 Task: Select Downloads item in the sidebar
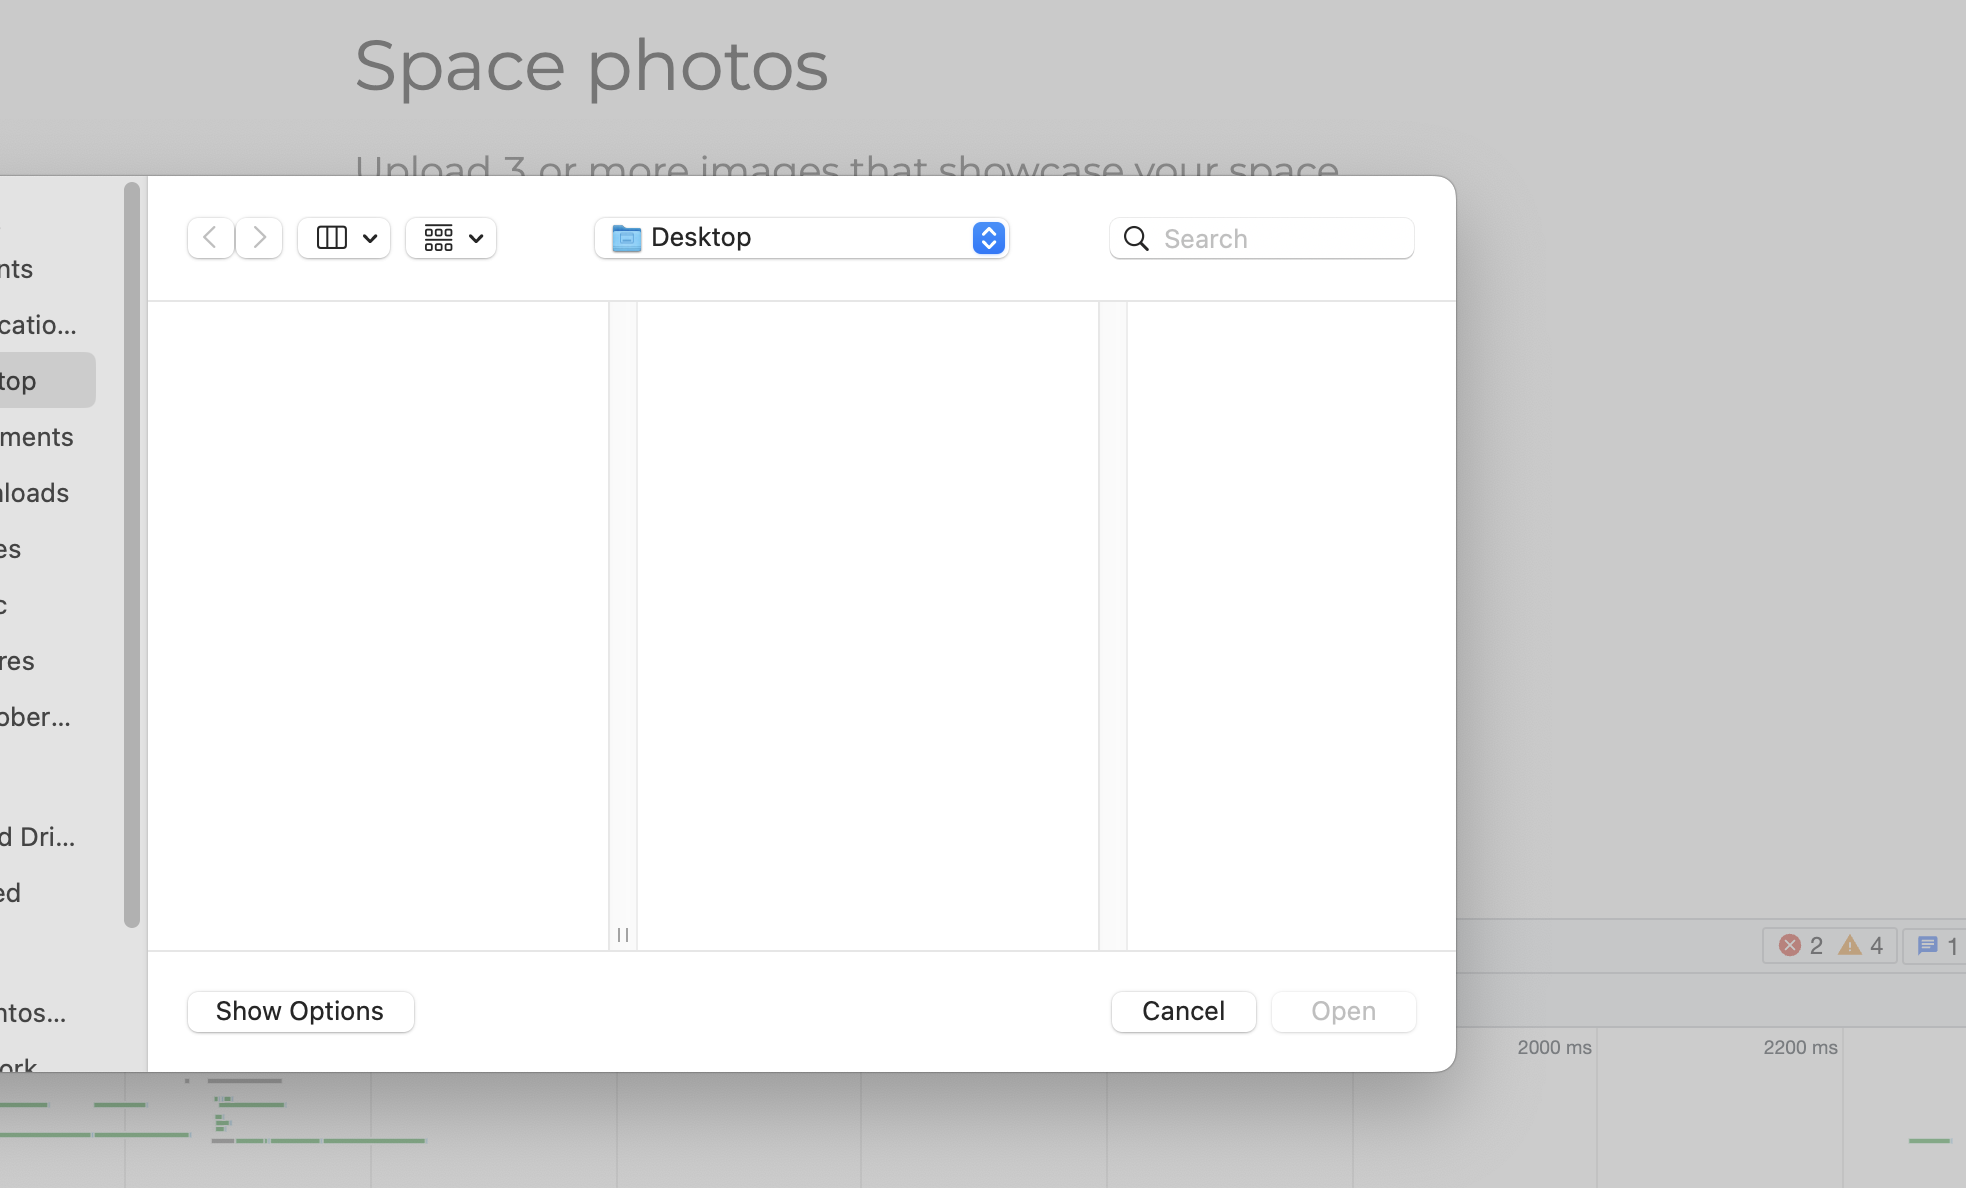tap(40, 493)
